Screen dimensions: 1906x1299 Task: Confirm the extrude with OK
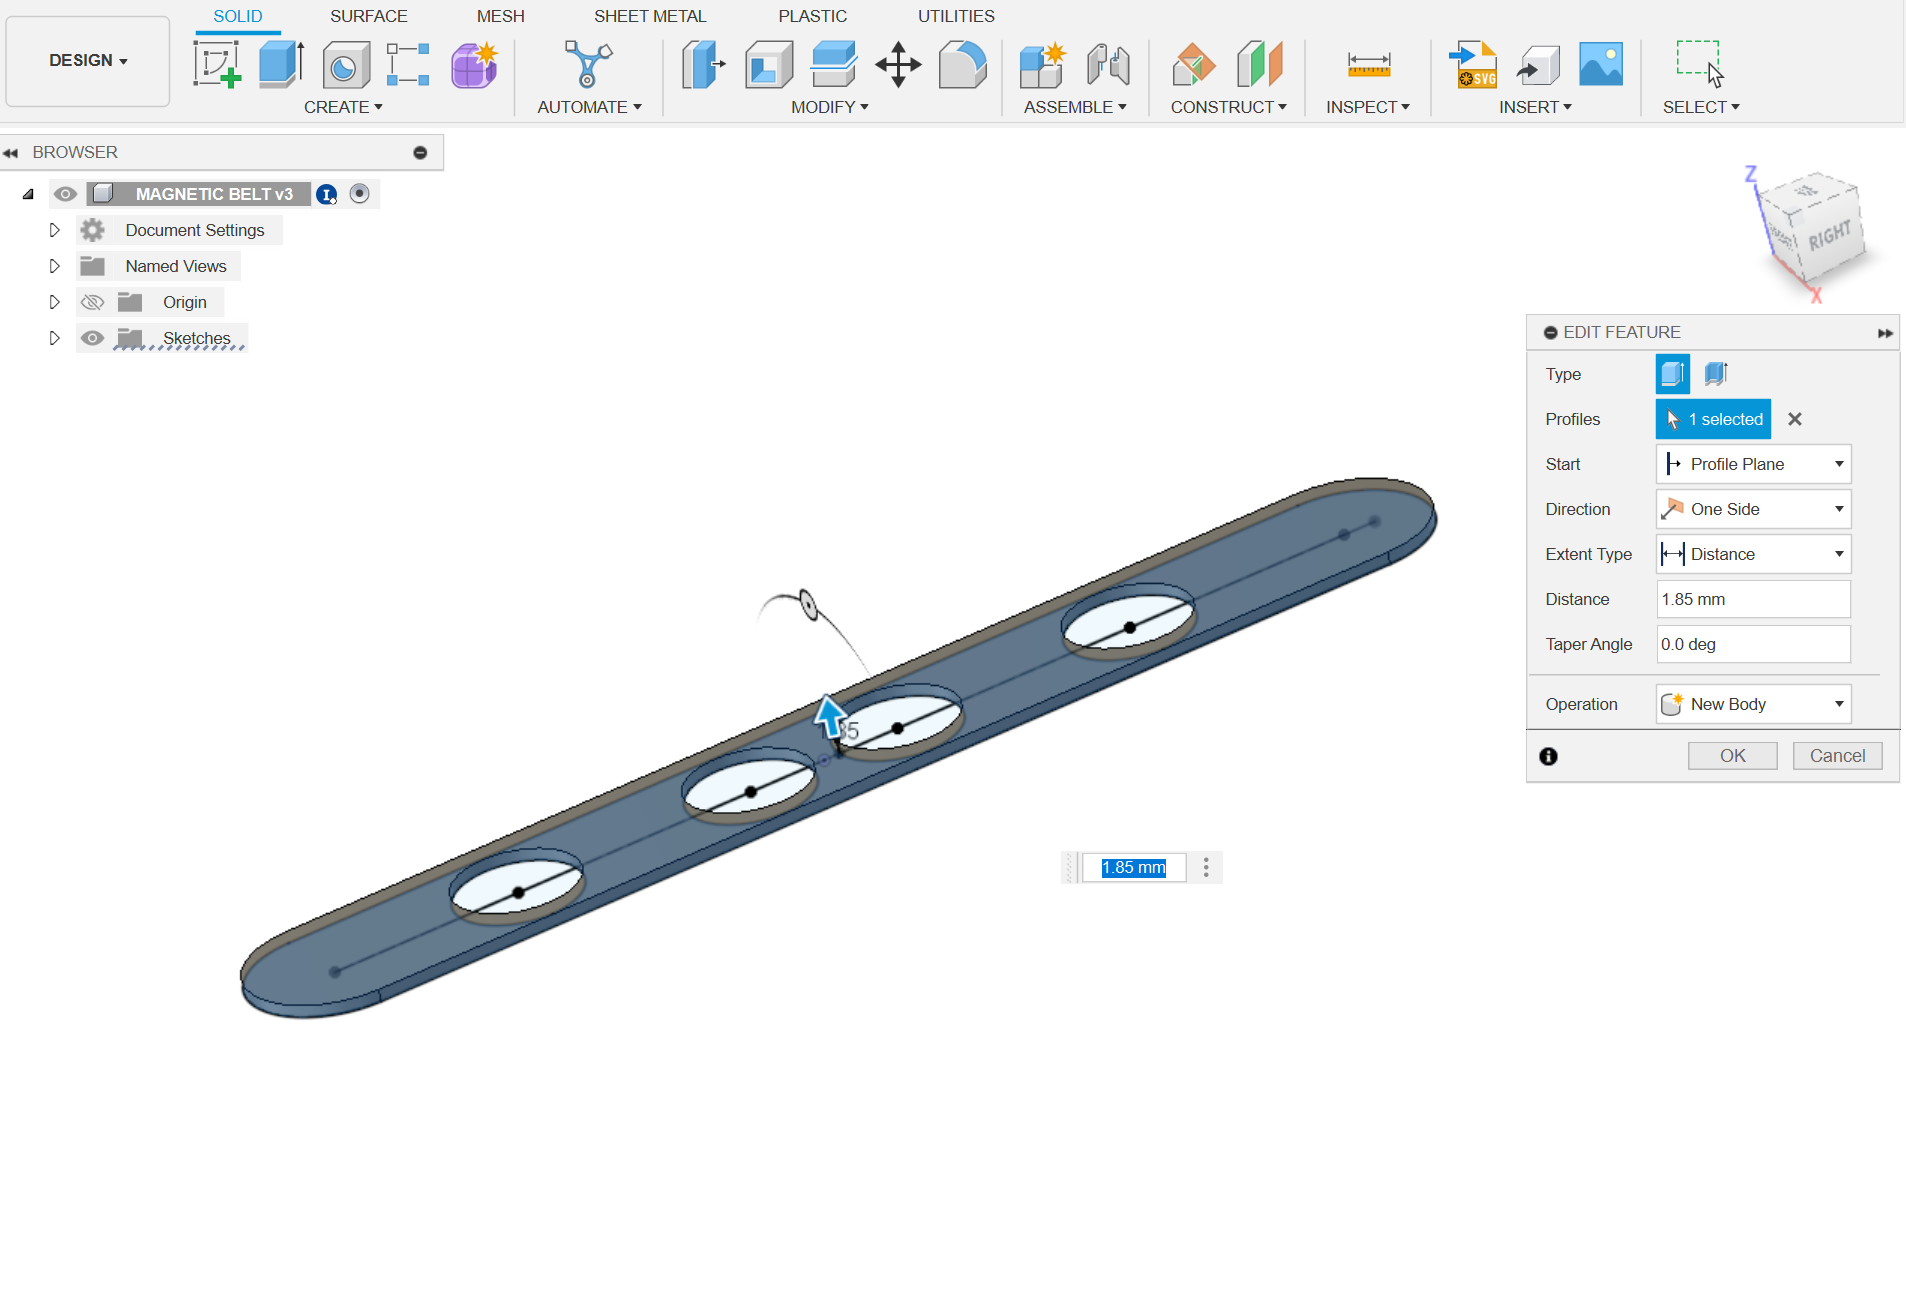click(1732, 755)
